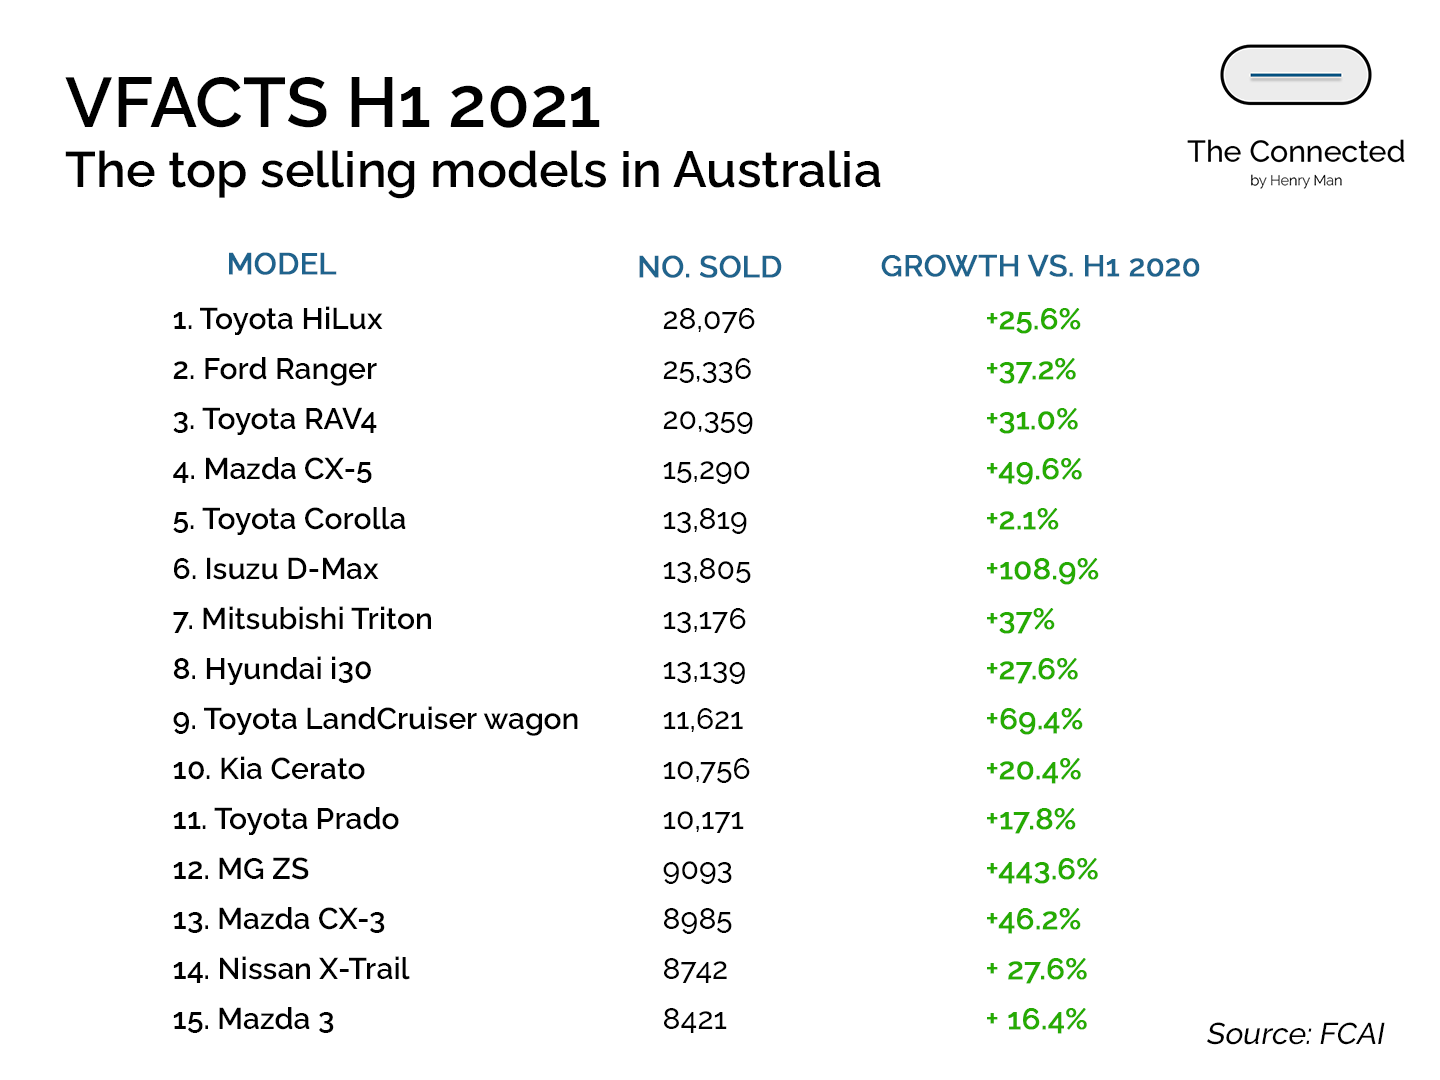Click 'by Henry Man' byline
Viewport: 1440px width, 1080px height.
[x=1295, y=181]
